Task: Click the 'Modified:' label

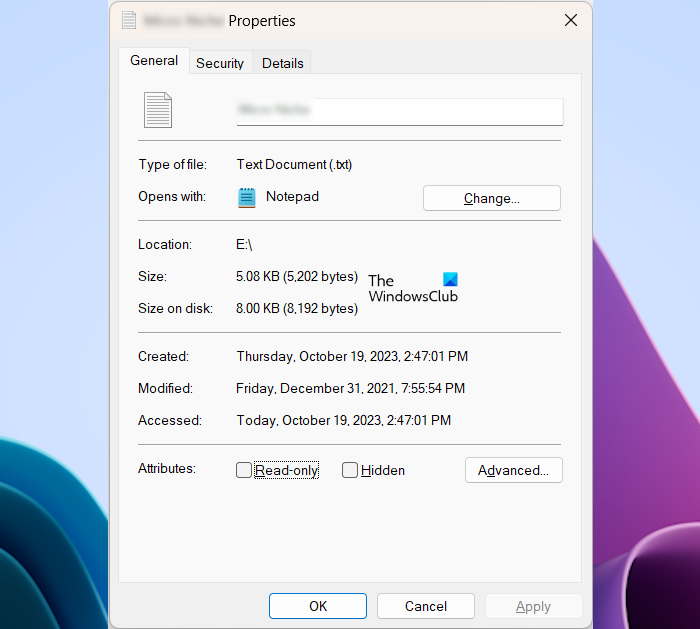Action: pos(165,388)
